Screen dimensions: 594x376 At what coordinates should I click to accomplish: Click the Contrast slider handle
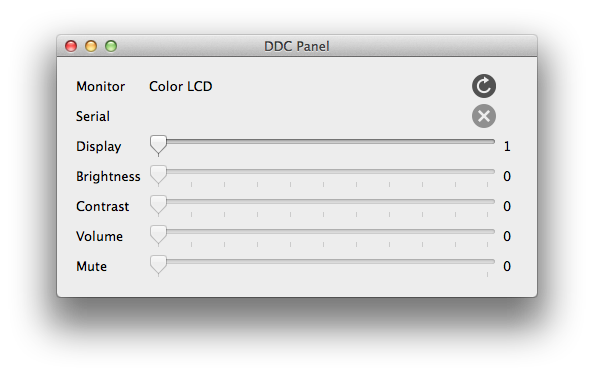coord(158,205)
